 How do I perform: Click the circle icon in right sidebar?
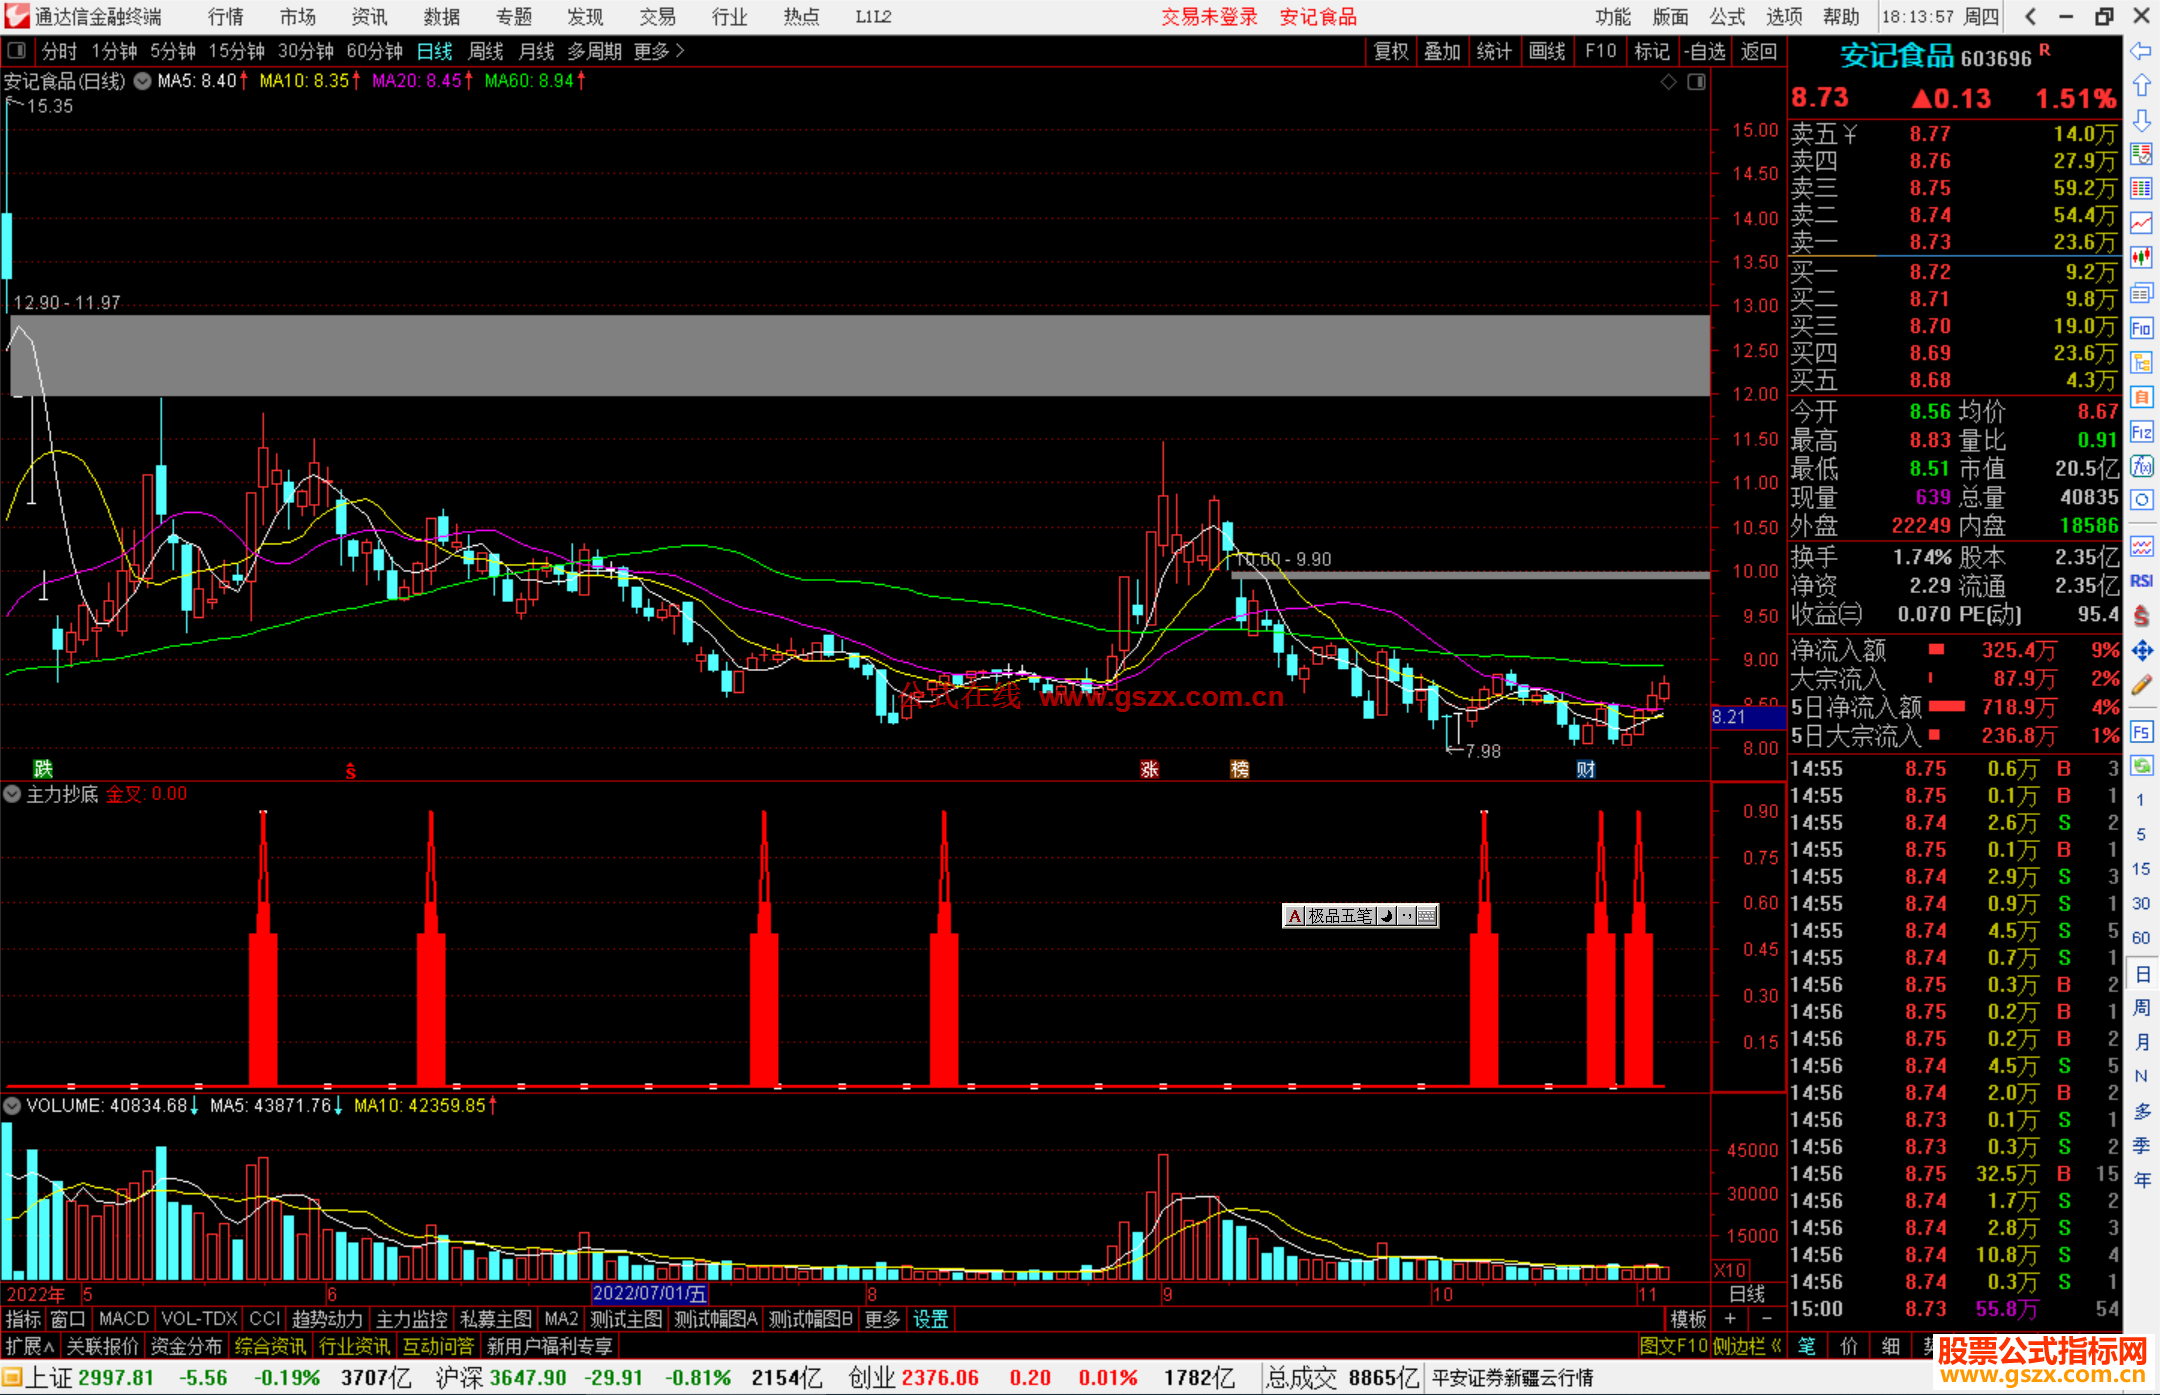tap(2140, 500)
